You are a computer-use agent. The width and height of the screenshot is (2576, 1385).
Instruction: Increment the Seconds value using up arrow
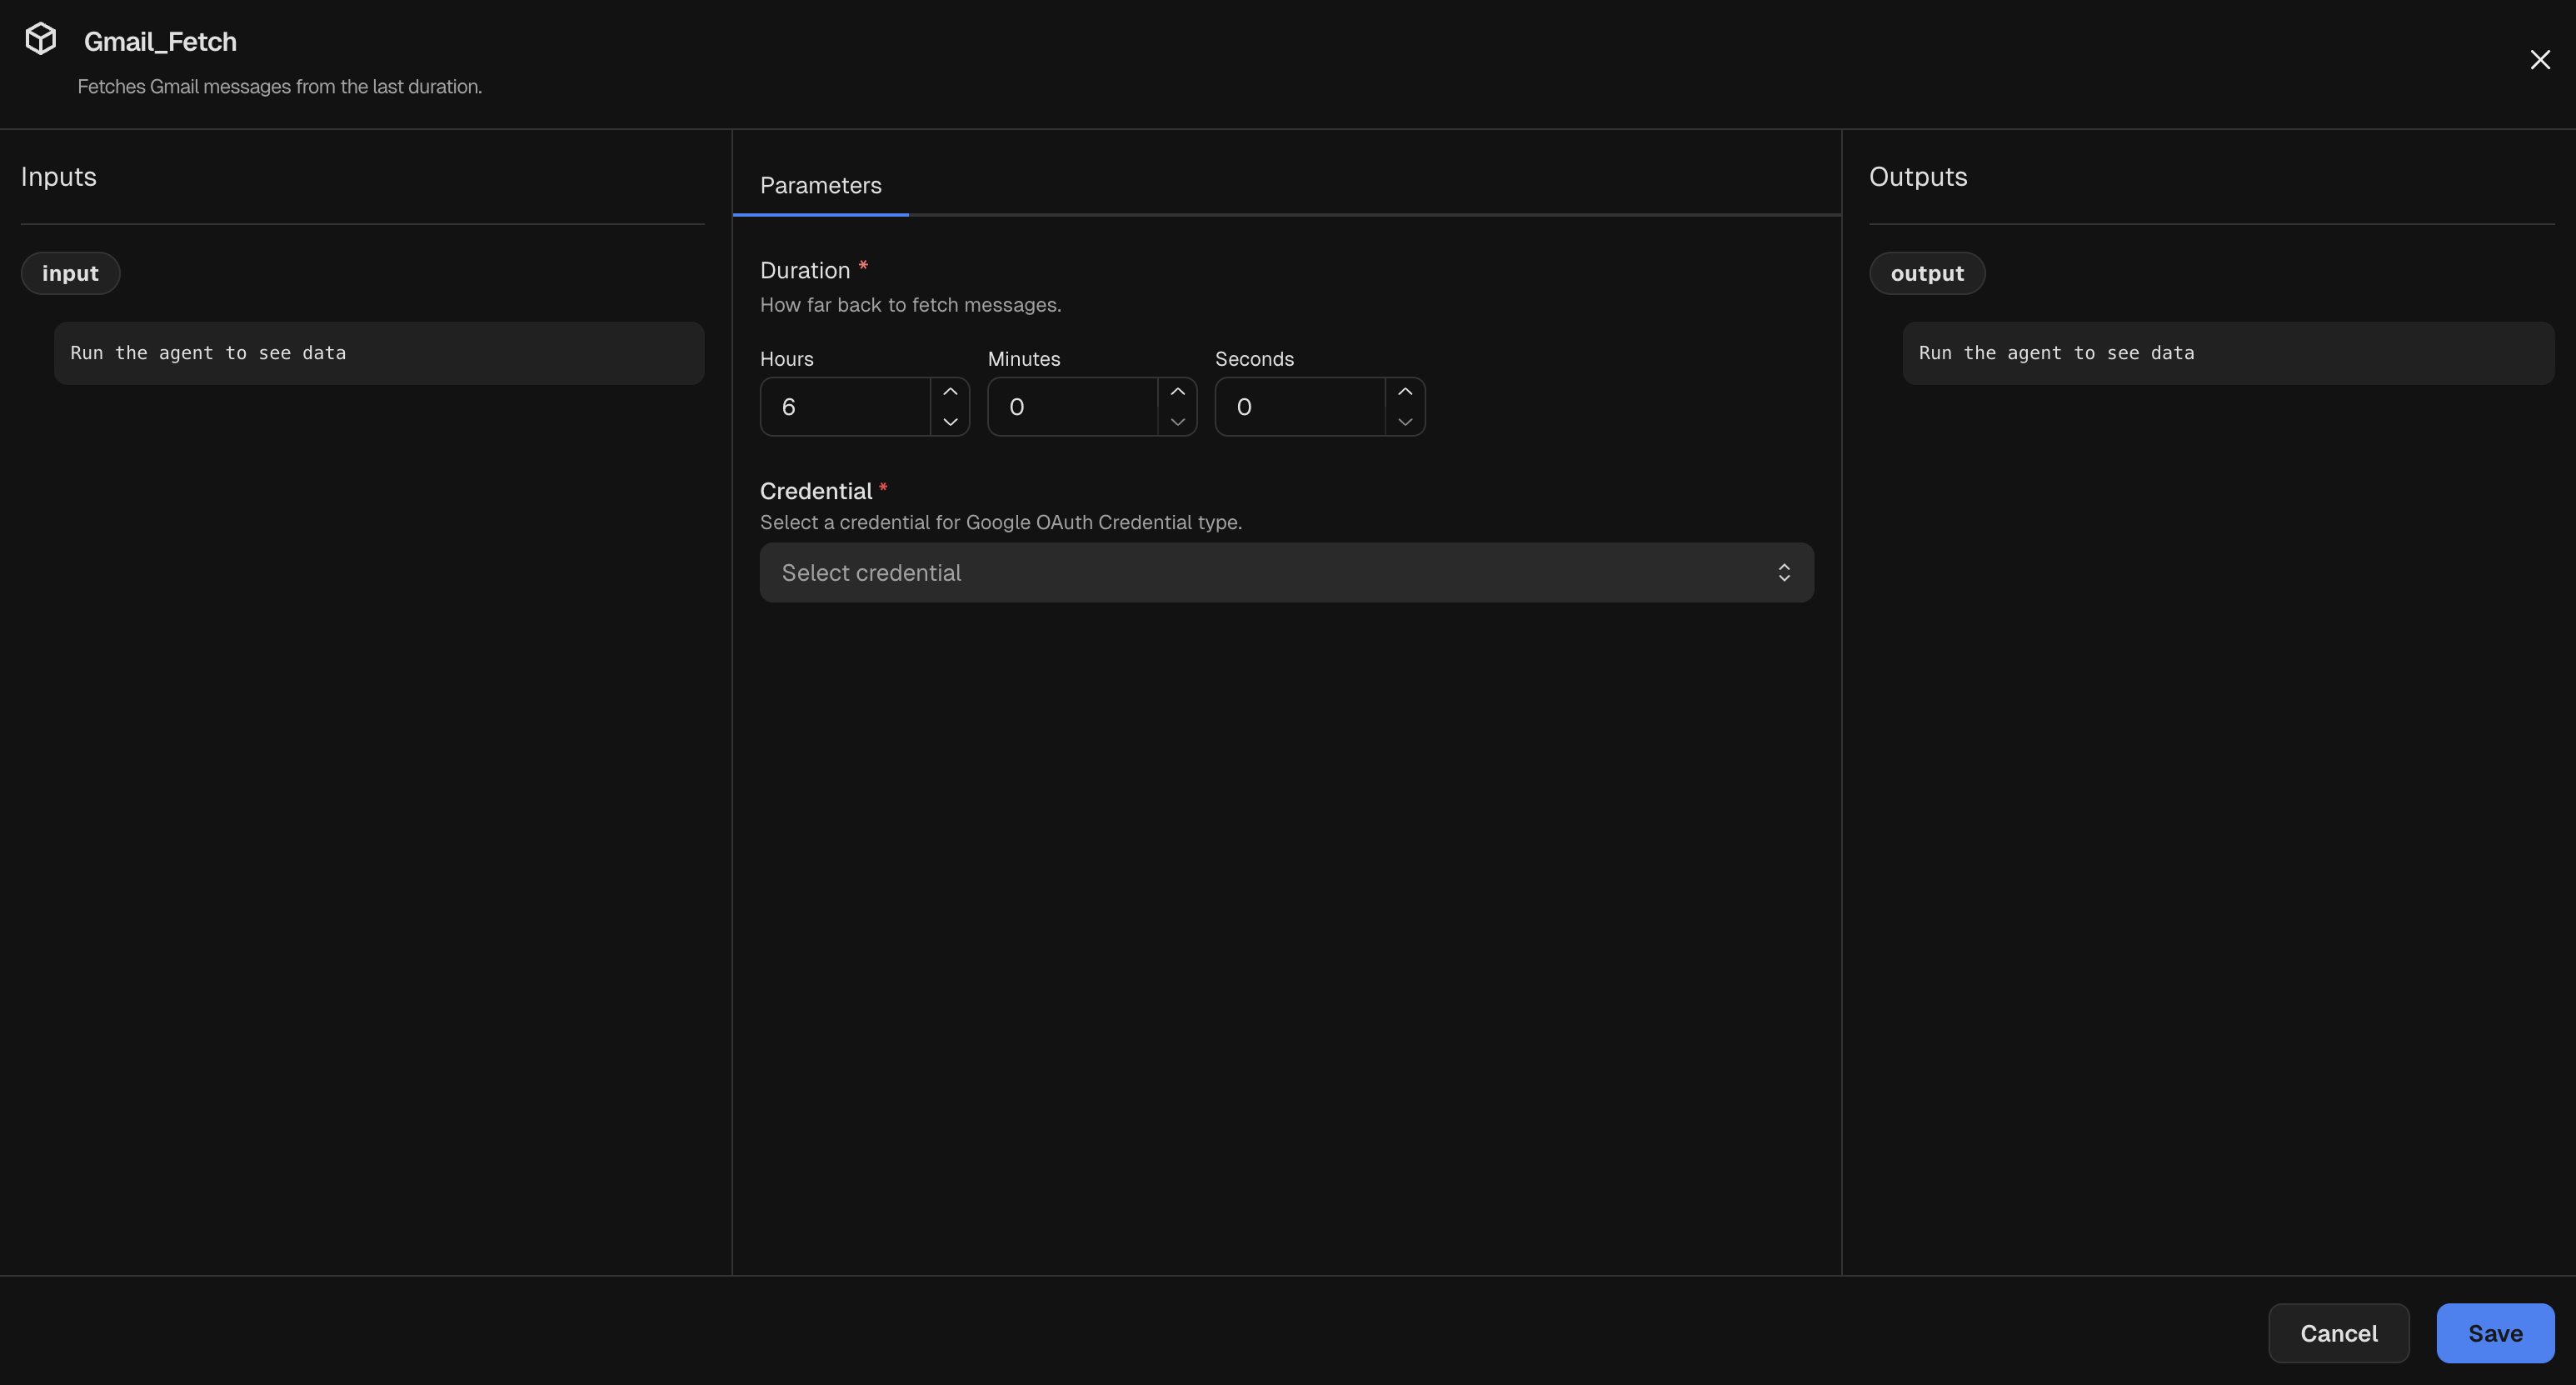[1404, 390]
